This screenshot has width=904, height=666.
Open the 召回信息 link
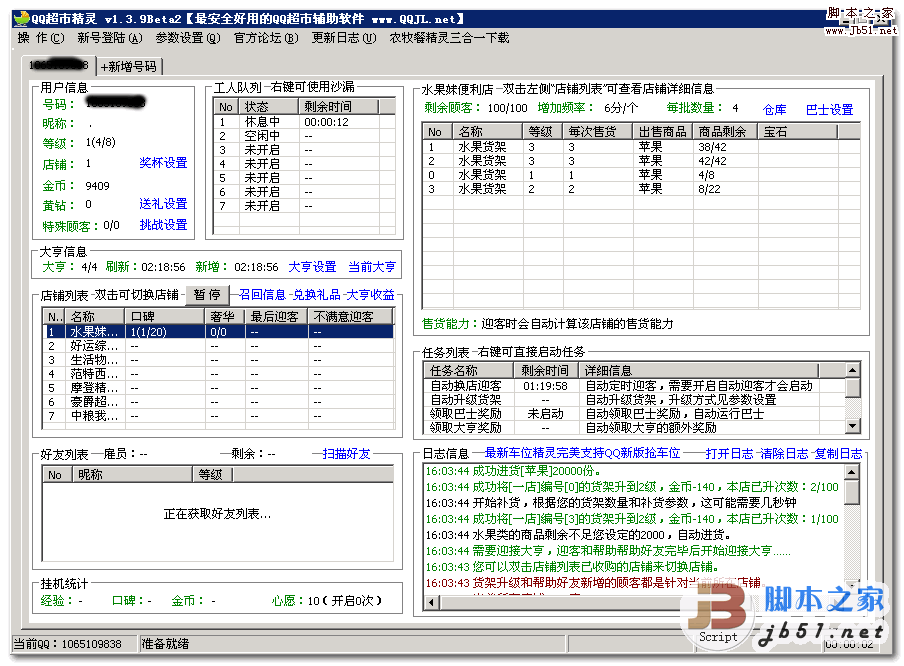262,295
